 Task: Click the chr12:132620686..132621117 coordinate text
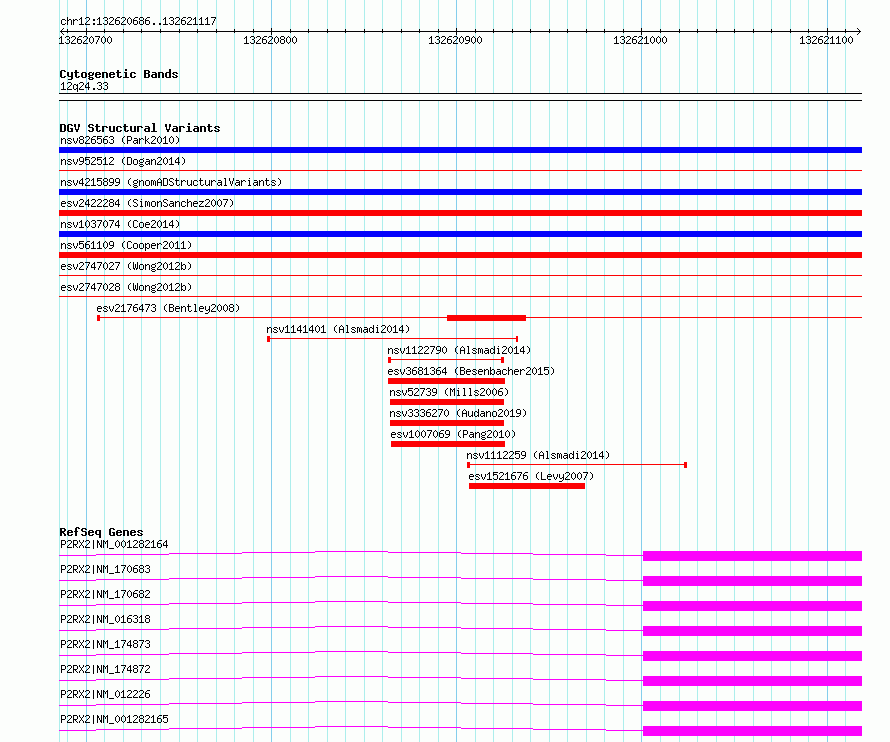[138, 21]
